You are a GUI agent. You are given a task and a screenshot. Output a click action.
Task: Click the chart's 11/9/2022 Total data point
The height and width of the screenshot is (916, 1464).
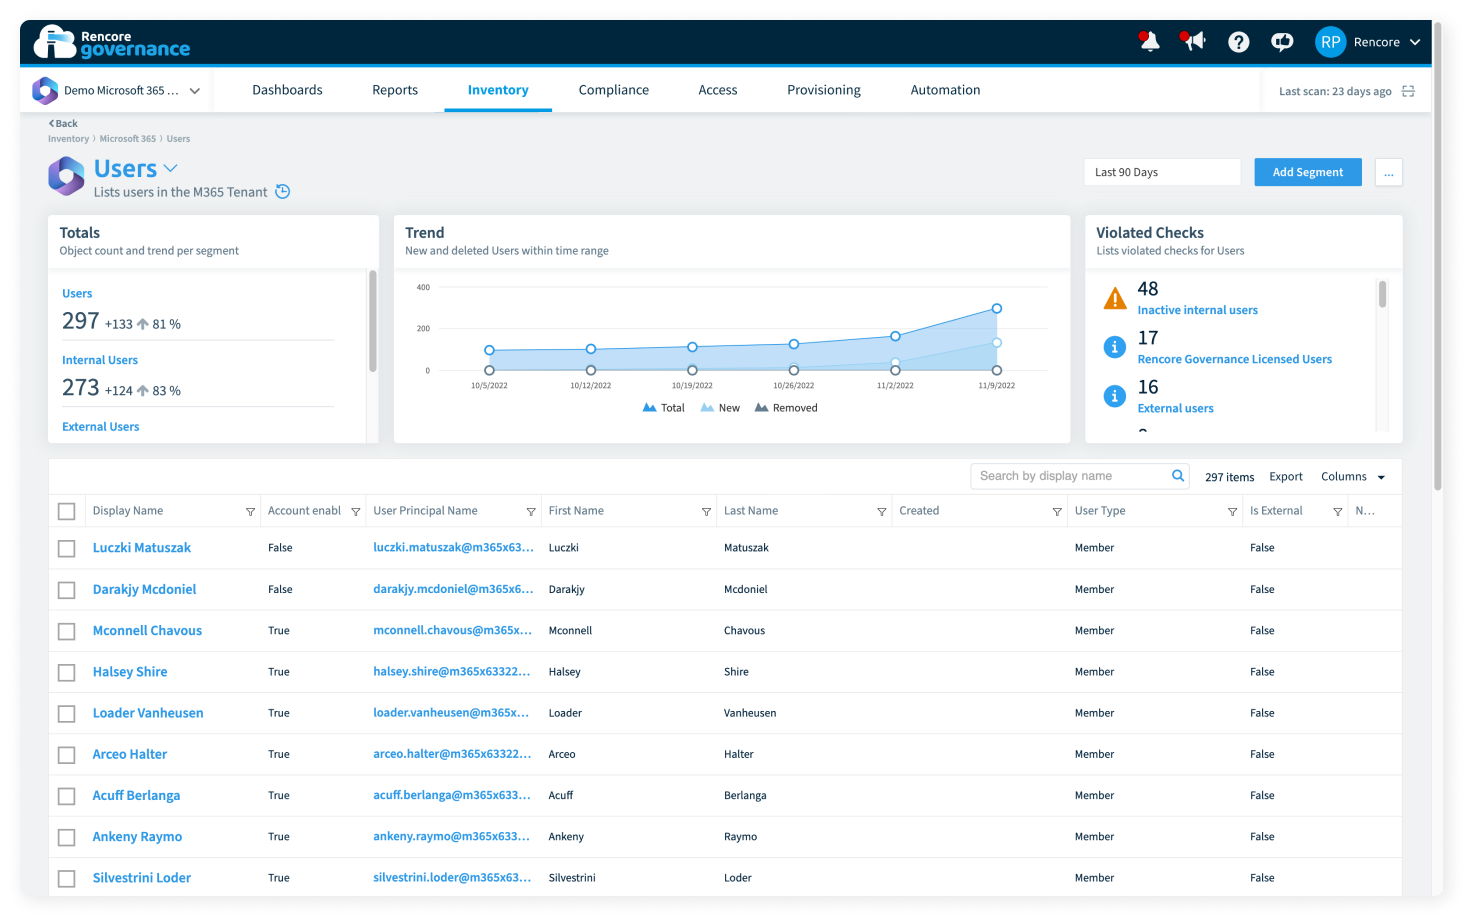pyautogui.click(x=997, y=309)
